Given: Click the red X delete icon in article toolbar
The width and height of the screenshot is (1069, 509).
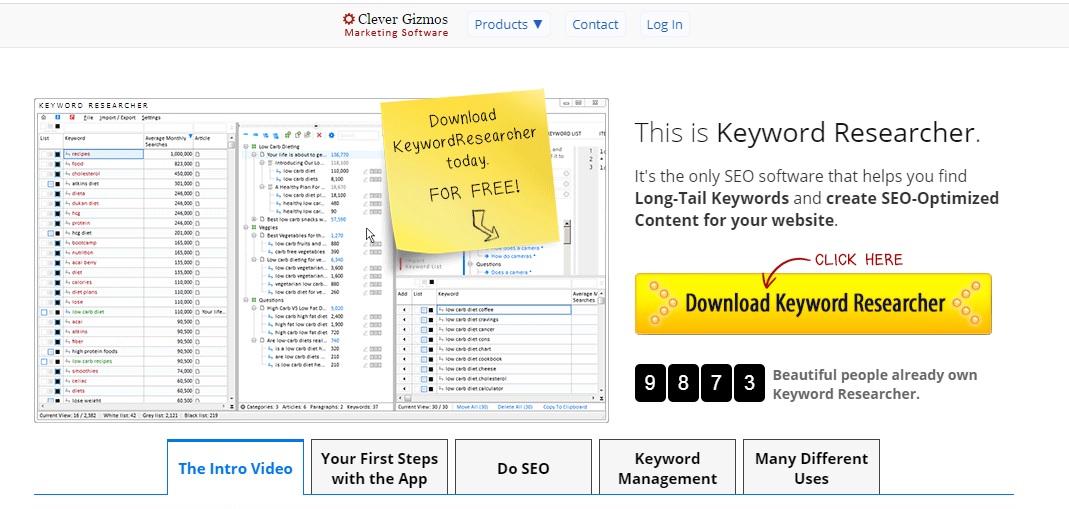Looking at the screenshot, I should tap(319, 135).
